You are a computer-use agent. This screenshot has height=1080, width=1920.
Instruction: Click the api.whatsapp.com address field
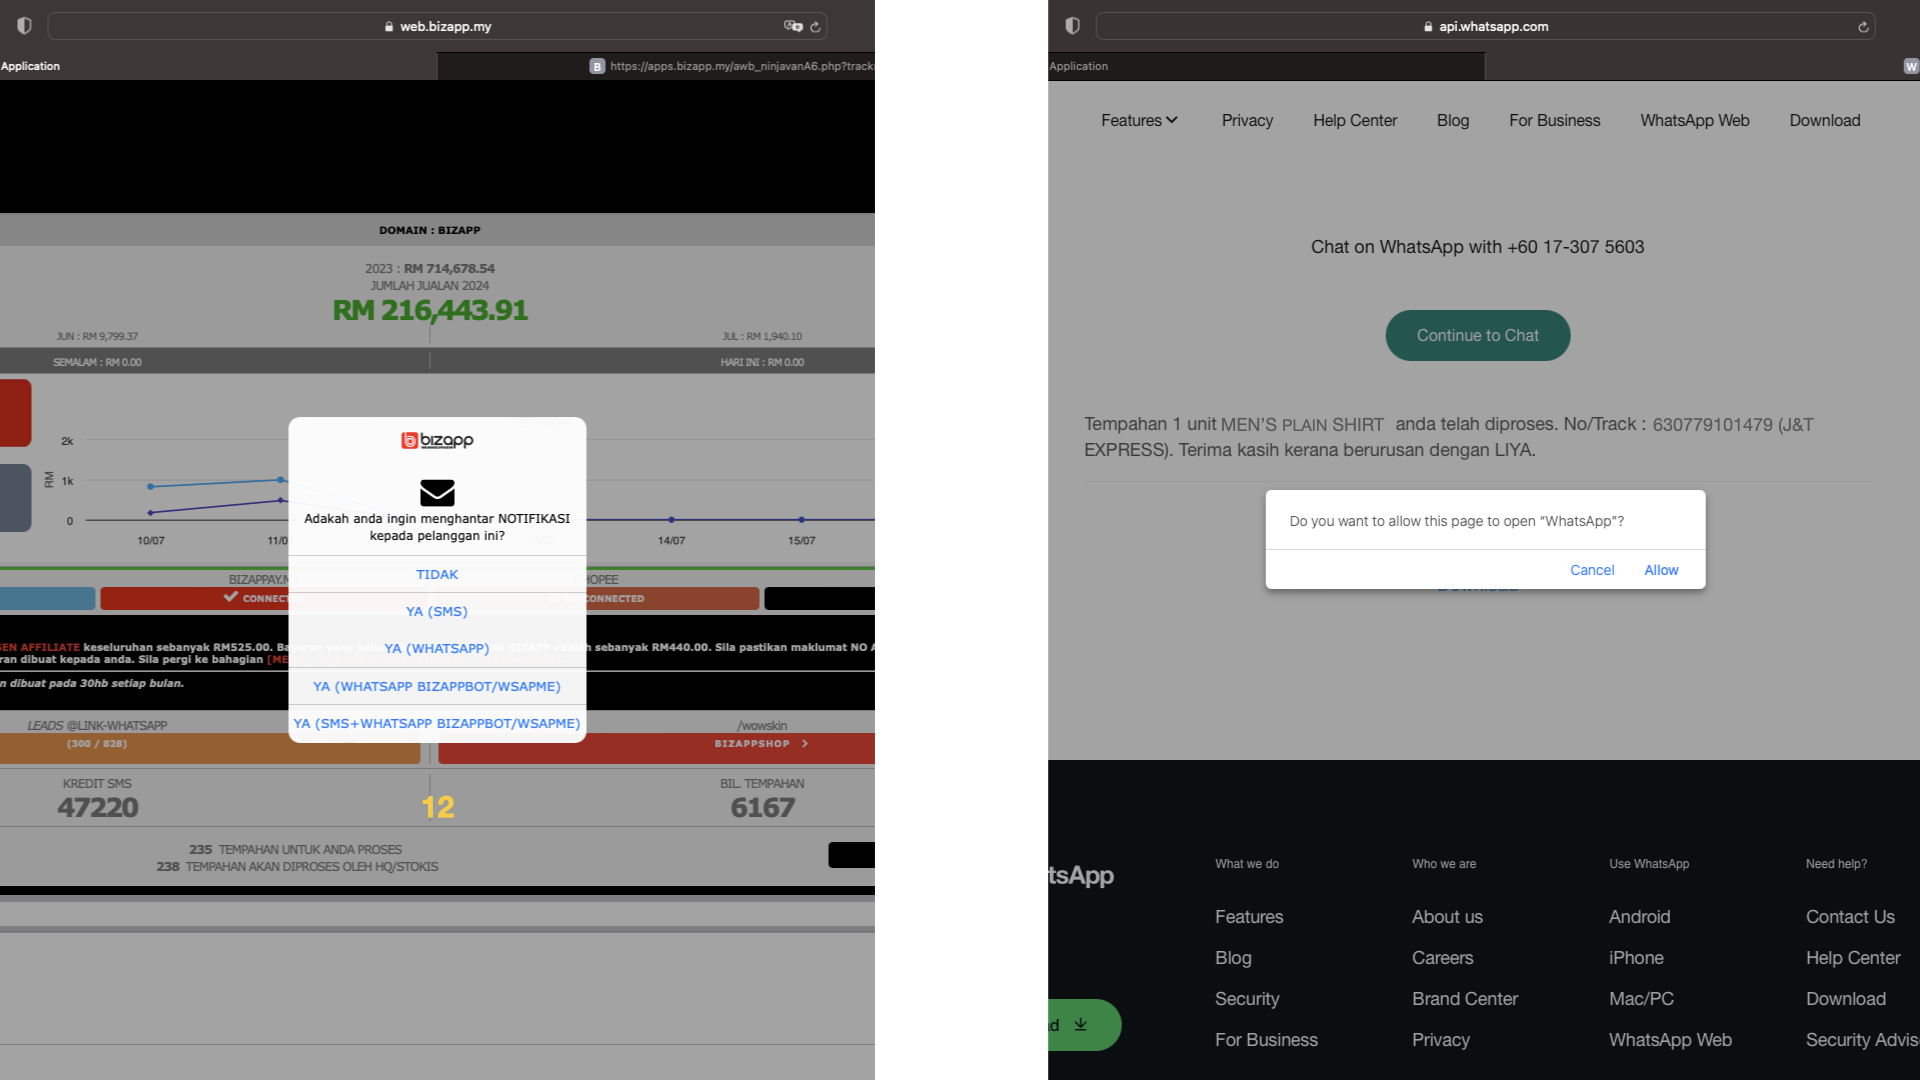click(x=1485, y=26)
